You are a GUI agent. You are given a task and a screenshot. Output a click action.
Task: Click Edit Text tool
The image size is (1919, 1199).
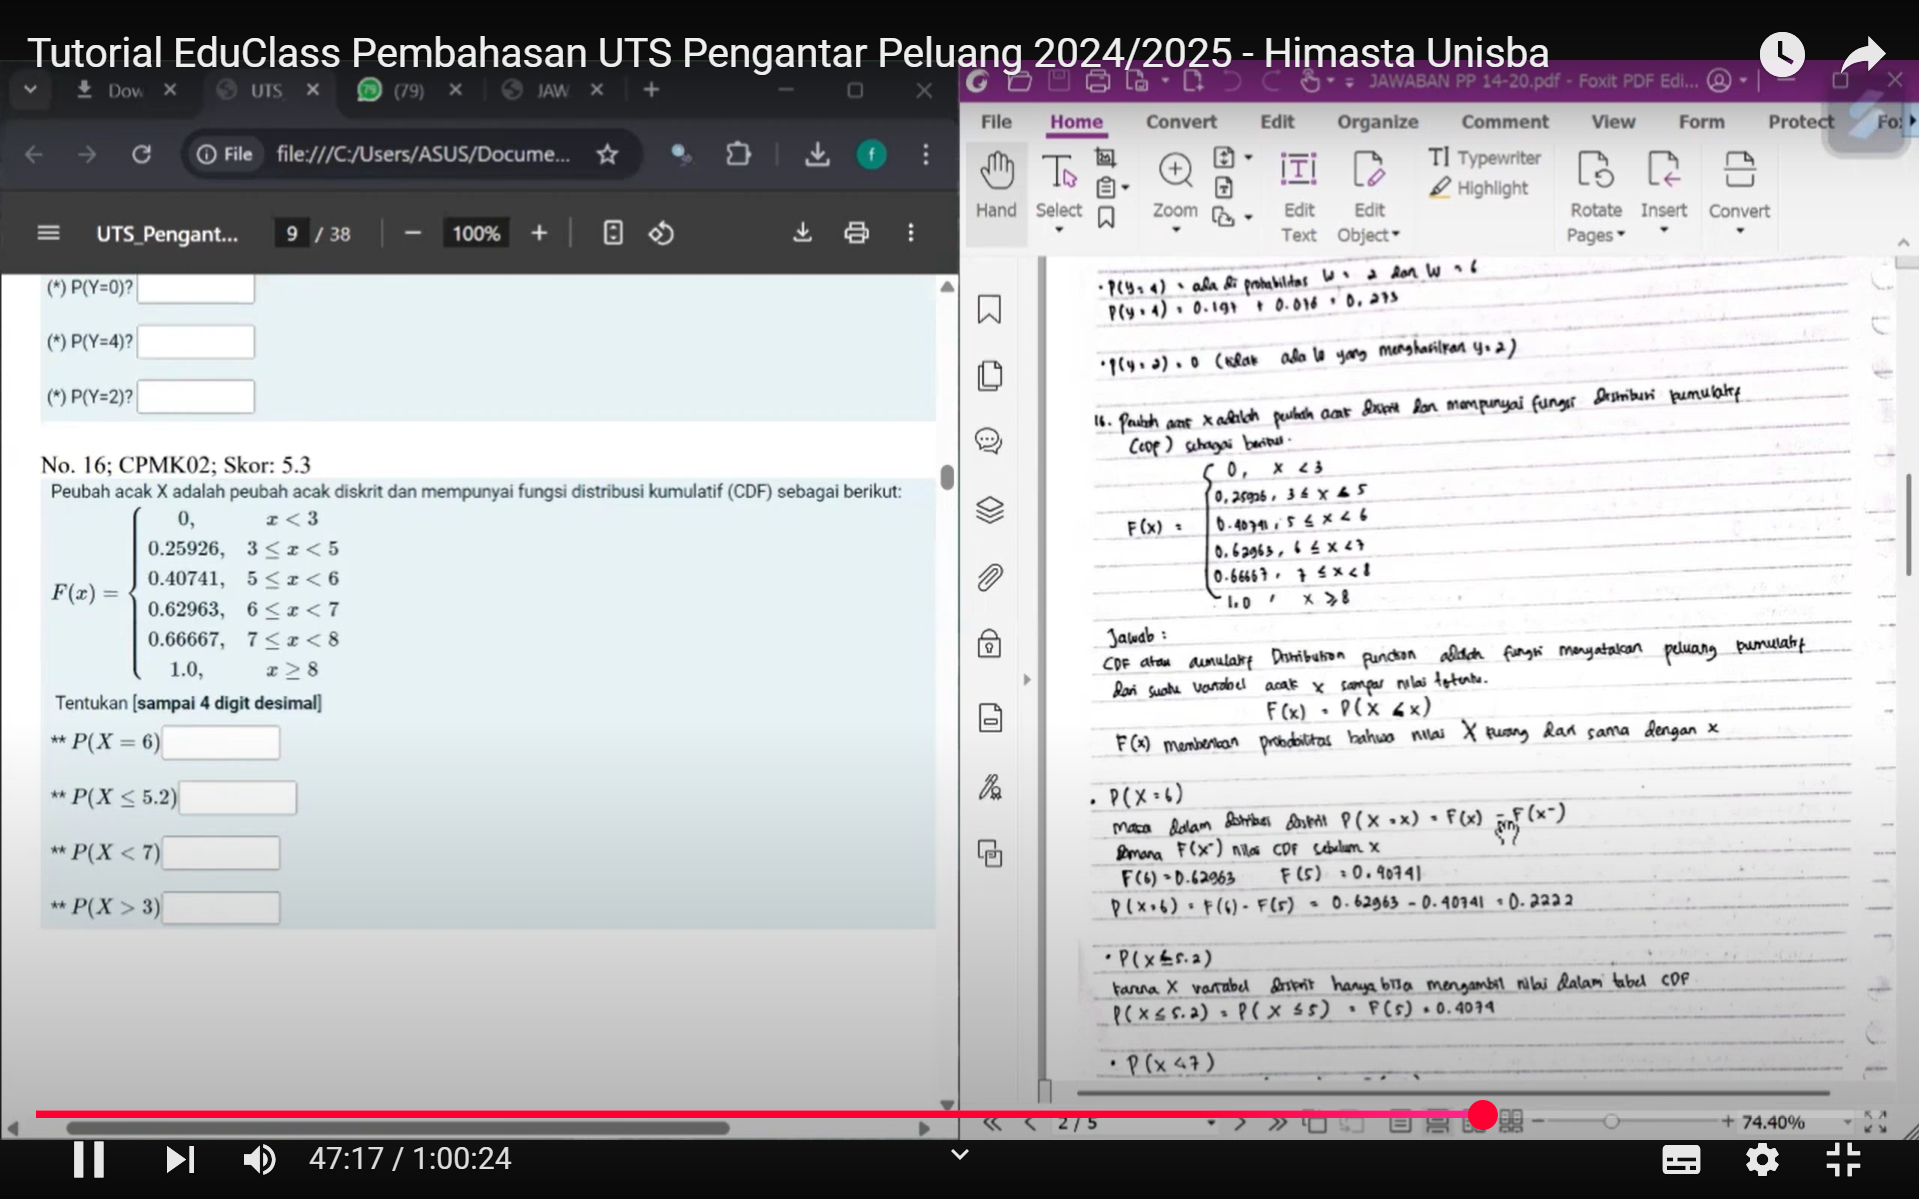(1298, 197)
